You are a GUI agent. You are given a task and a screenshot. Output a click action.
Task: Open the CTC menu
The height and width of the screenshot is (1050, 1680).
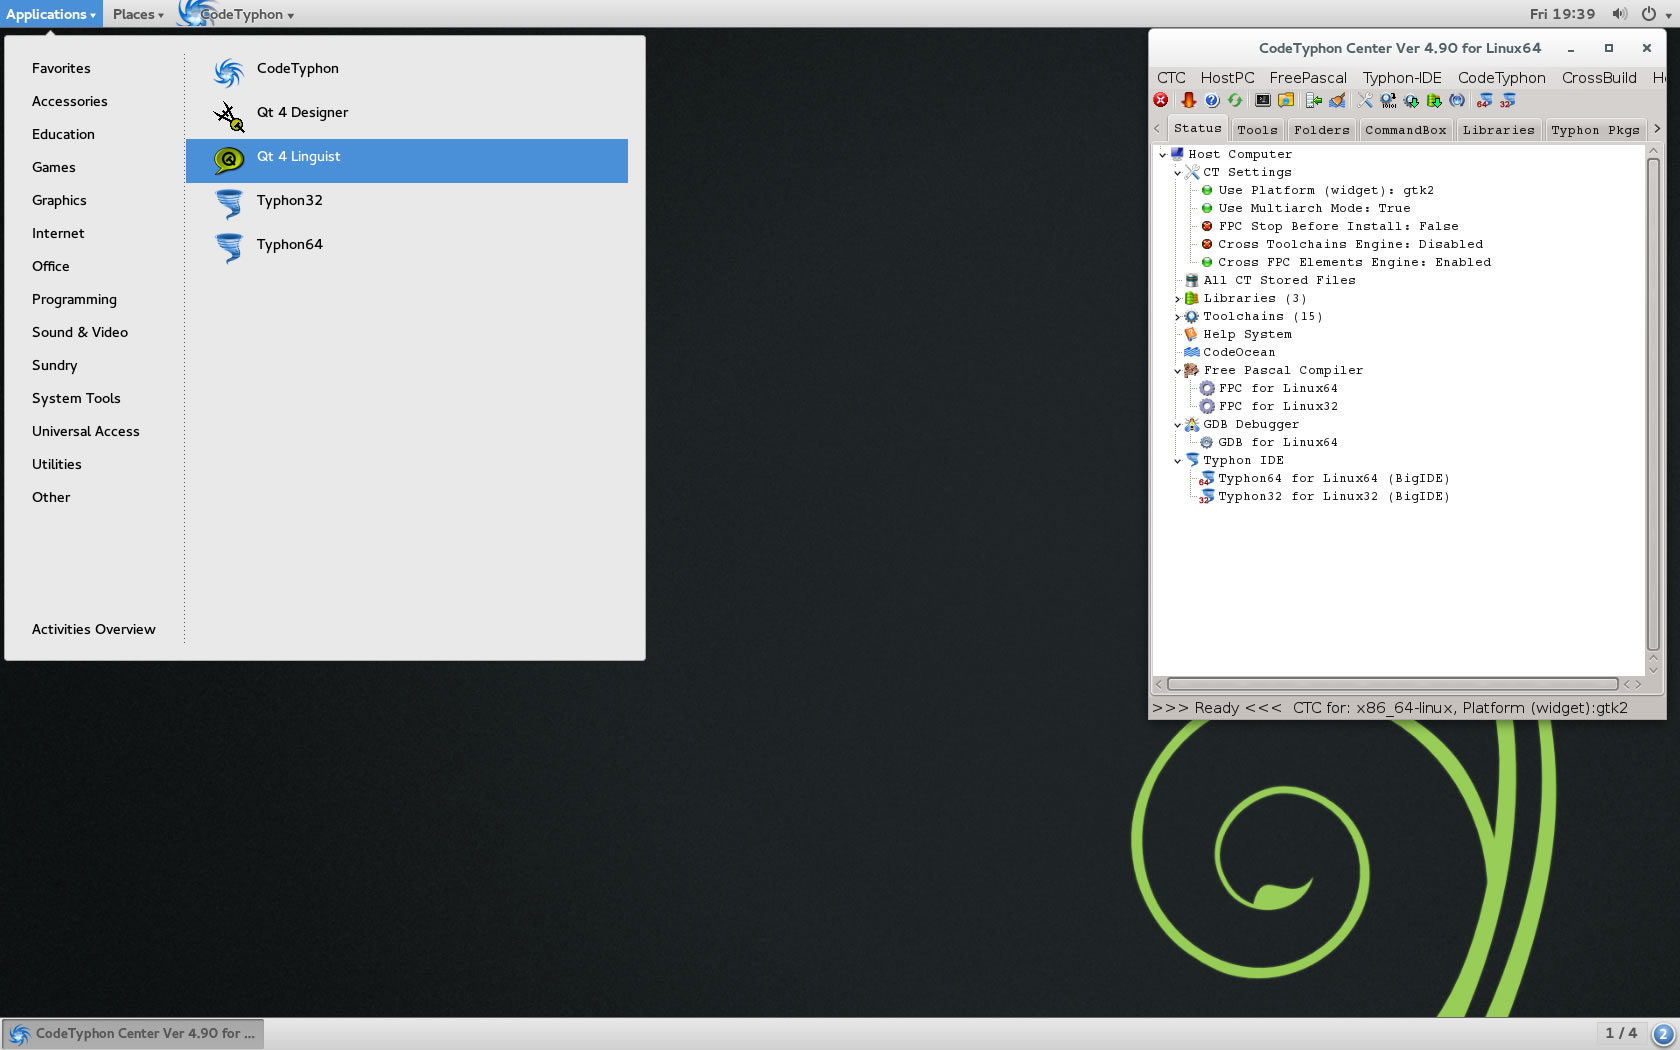tap(1171, 78)
